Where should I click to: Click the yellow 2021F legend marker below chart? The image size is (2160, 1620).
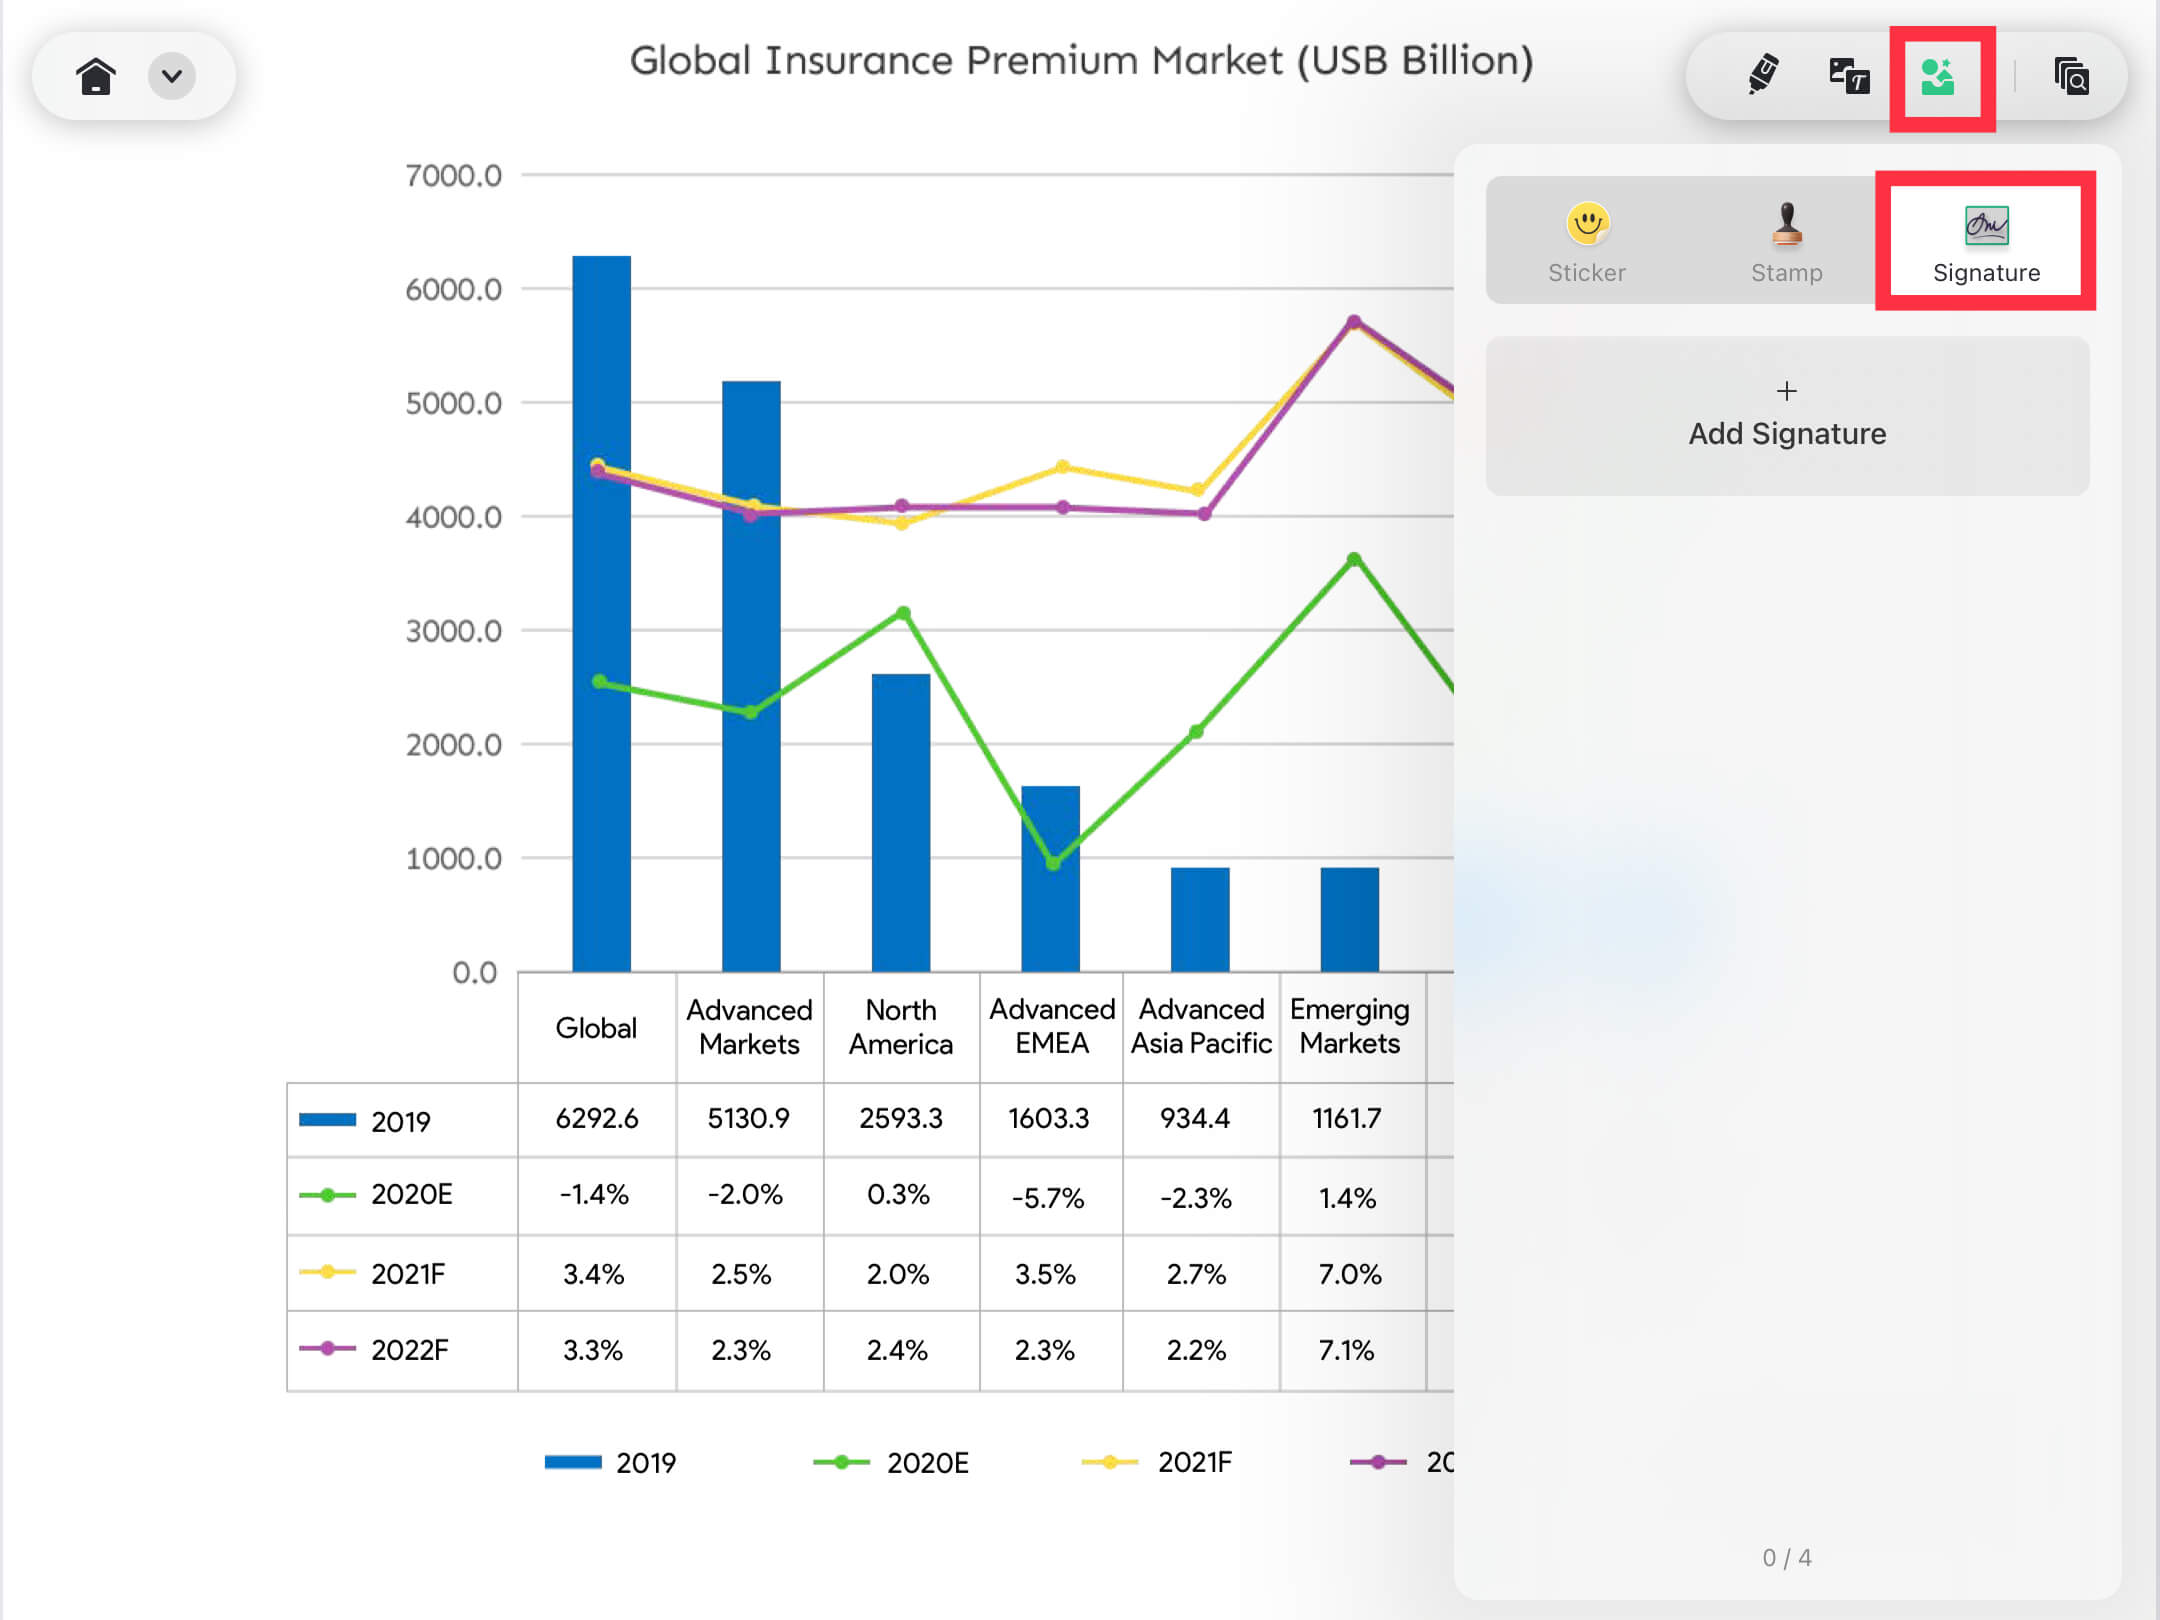(1110, 1462)
